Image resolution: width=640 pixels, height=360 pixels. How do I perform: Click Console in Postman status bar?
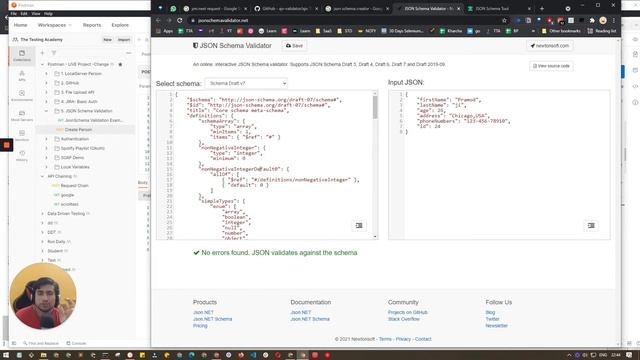tap(76, 343)
